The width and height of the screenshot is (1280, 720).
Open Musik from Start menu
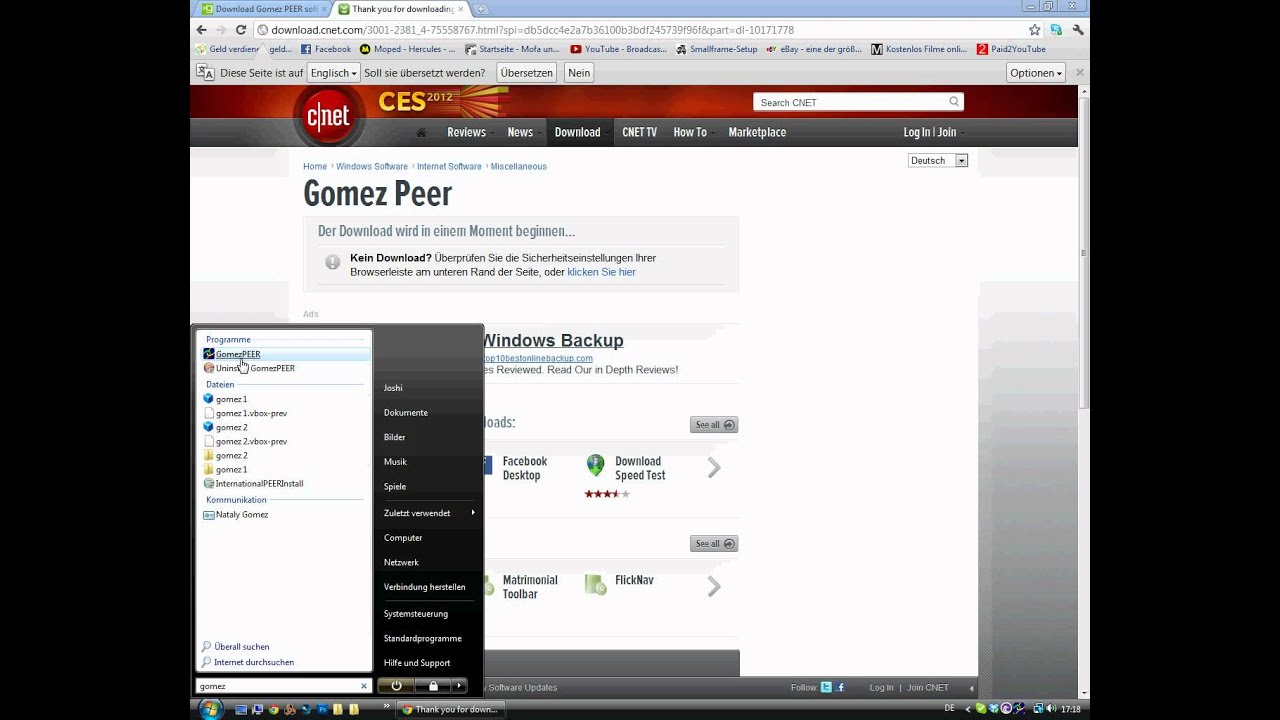click(x=395, y=462)
